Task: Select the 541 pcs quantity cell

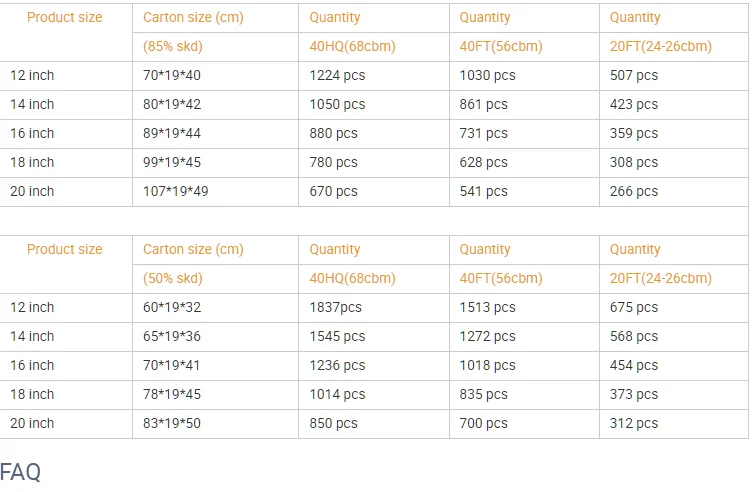Action: (484, 191)
